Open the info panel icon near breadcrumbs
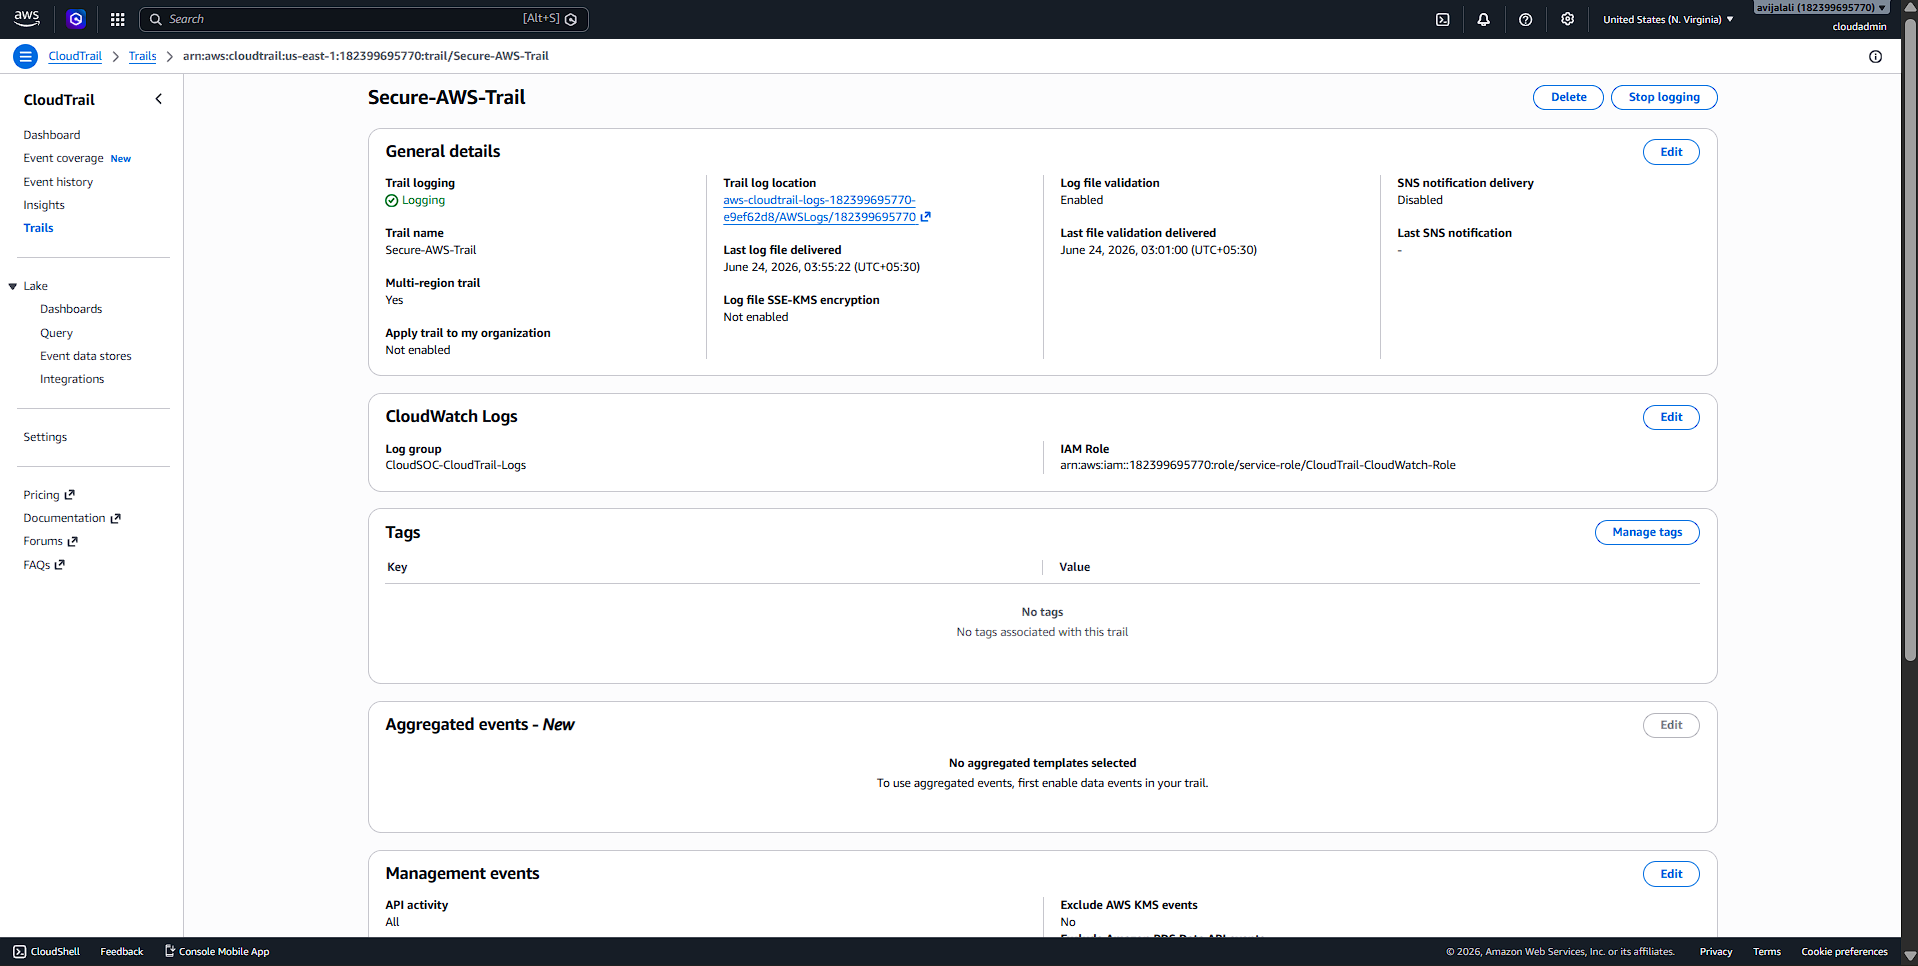The width and height of the screenshot is (1918, 966). 1875,56
